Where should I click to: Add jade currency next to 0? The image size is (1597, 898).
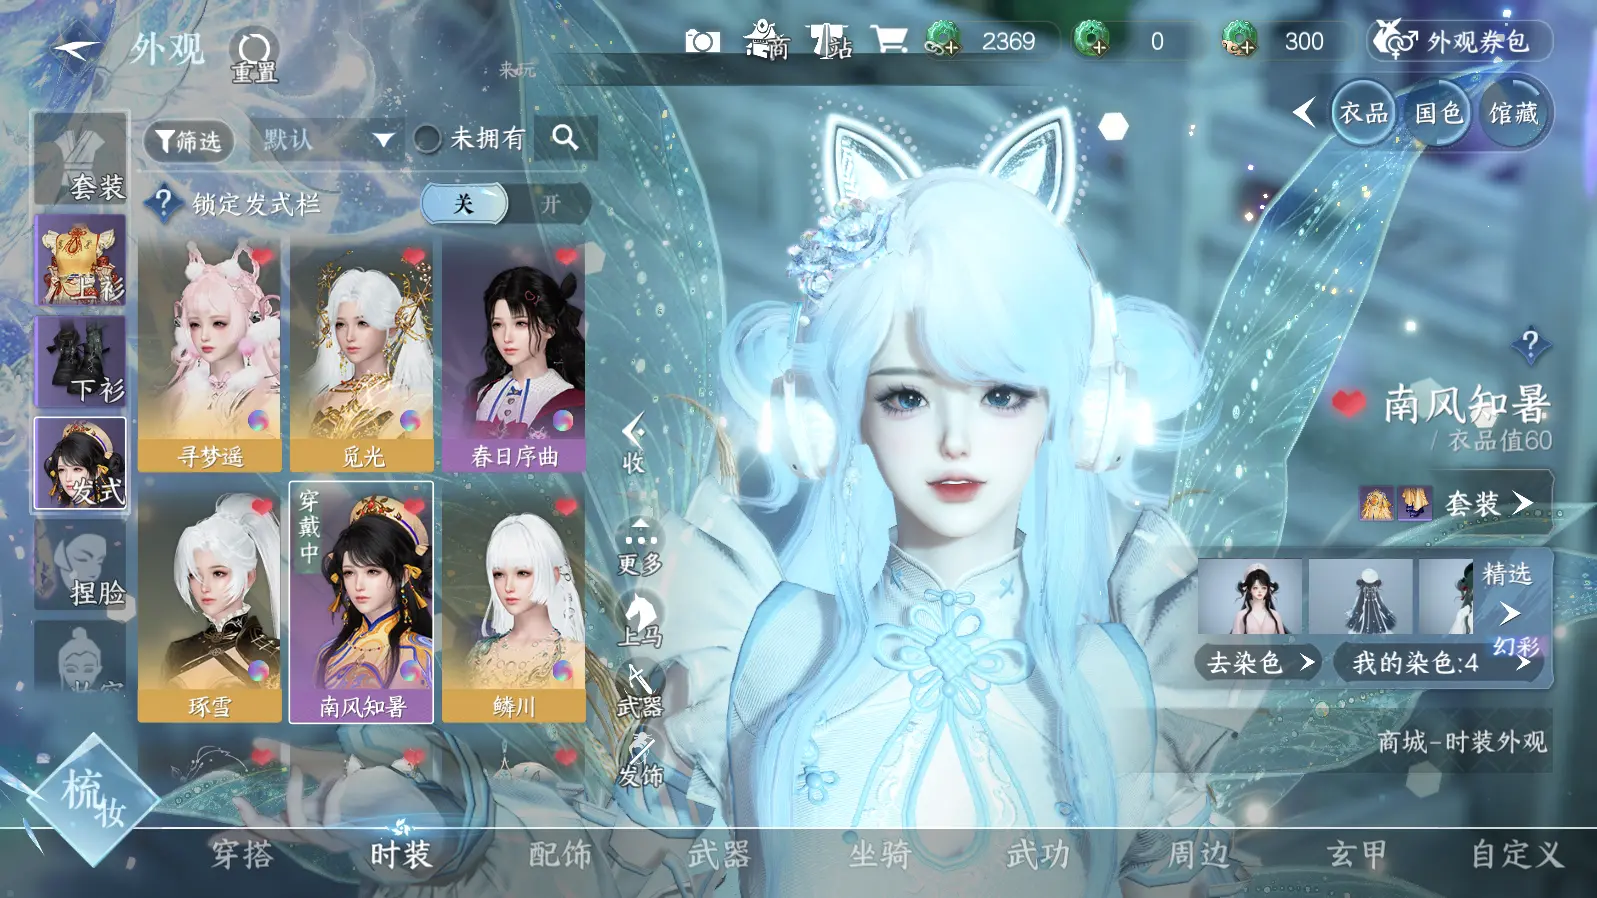[1092, 41]
